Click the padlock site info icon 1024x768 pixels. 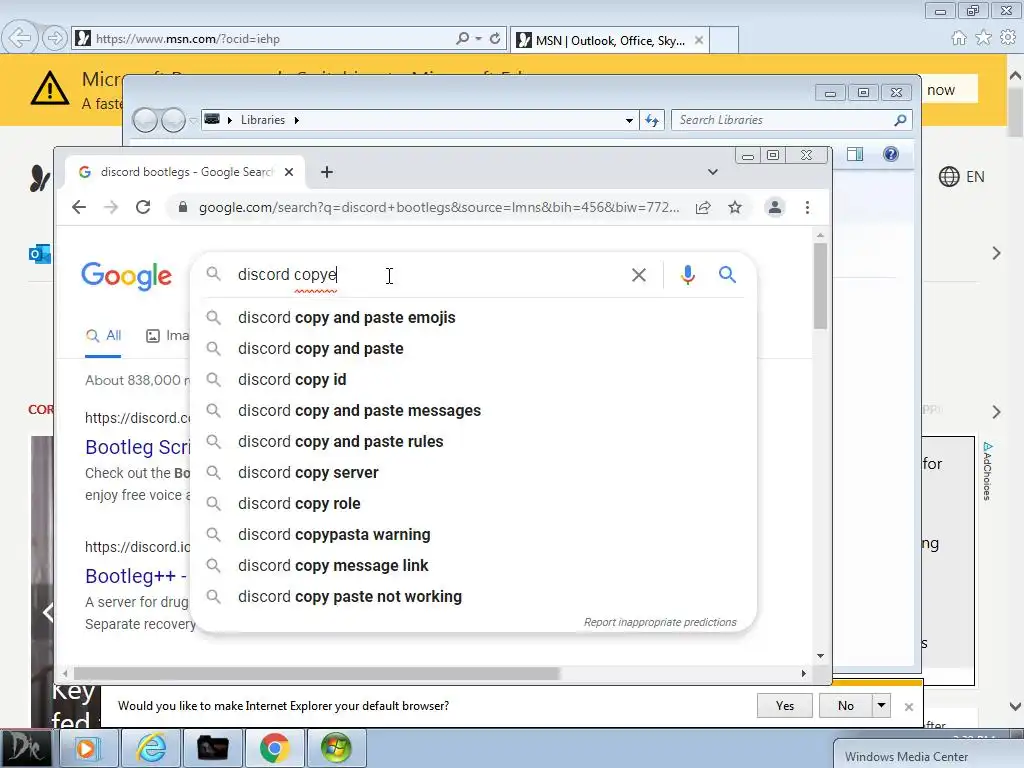tap(183, 208)
